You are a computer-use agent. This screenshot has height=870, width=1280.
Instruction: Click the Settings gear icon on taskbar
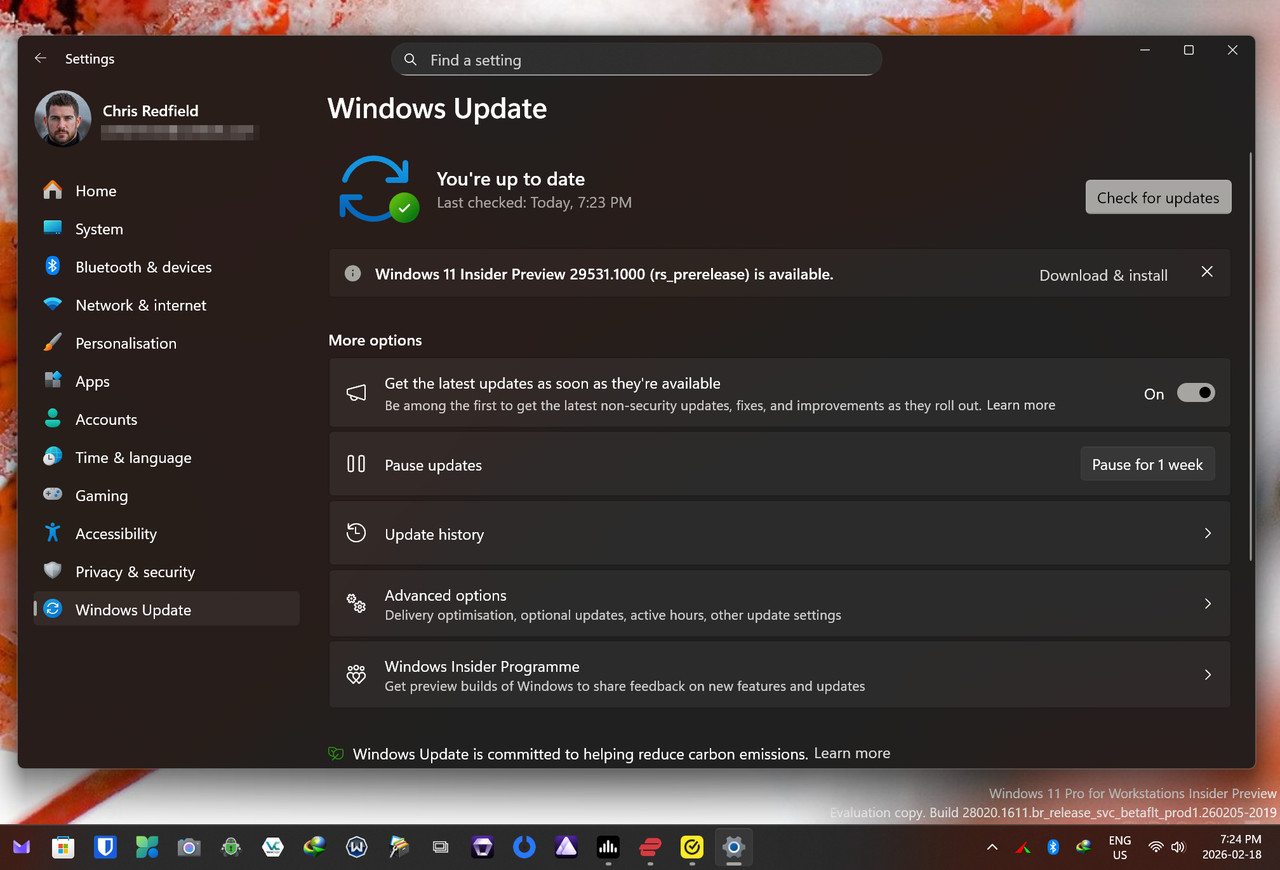tap(734, 847)
